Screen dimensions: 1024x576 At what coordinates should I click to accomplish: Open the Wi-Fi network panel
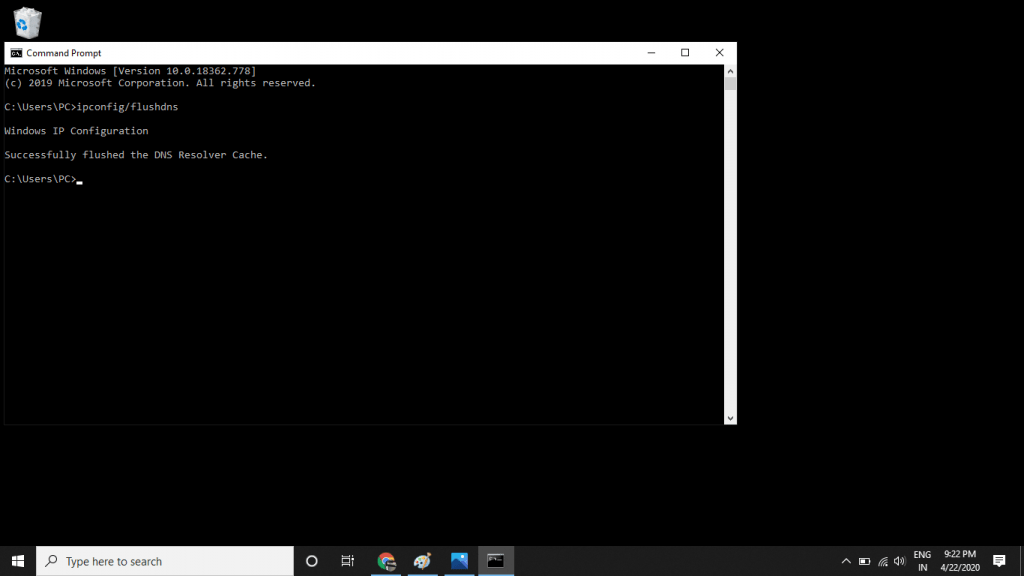[882, 561]
